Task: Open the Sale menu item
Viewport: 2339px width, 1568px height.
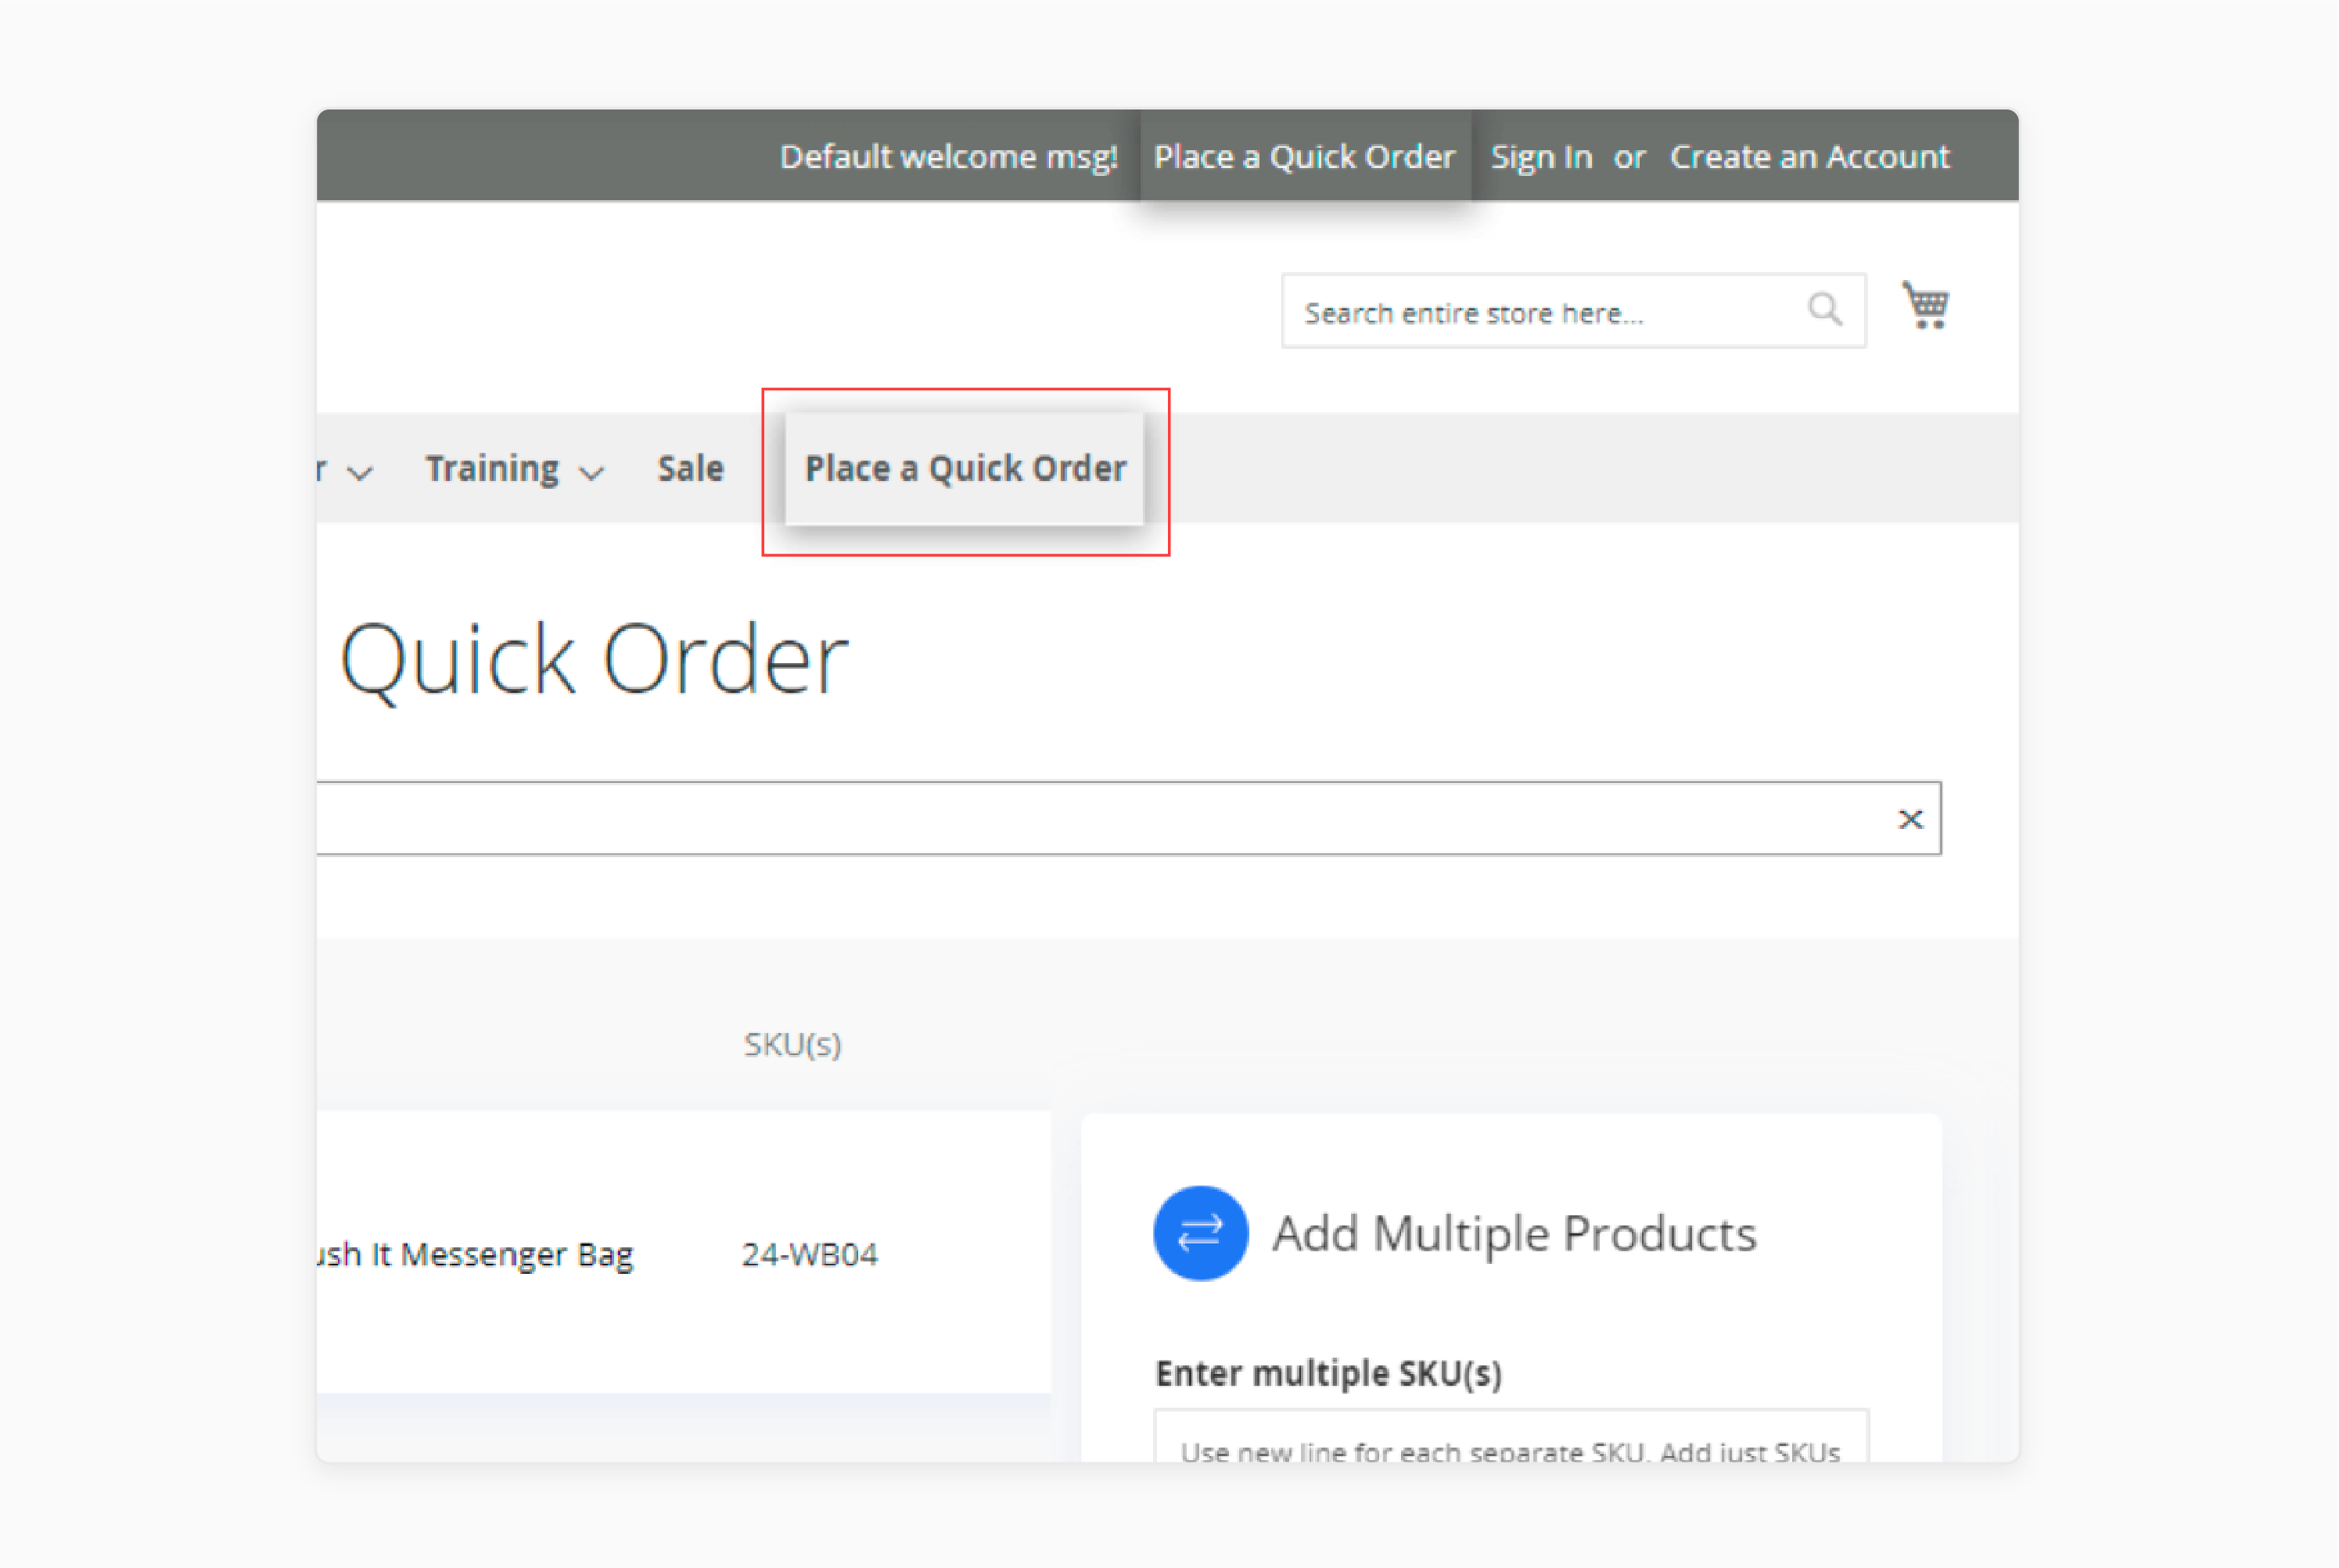Action: click(x=690, y=468)
